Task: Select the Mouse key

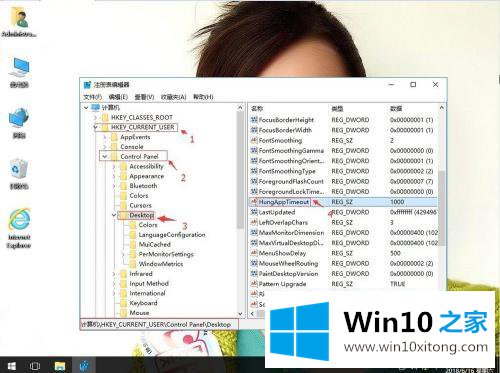Action: coord(139,313)
